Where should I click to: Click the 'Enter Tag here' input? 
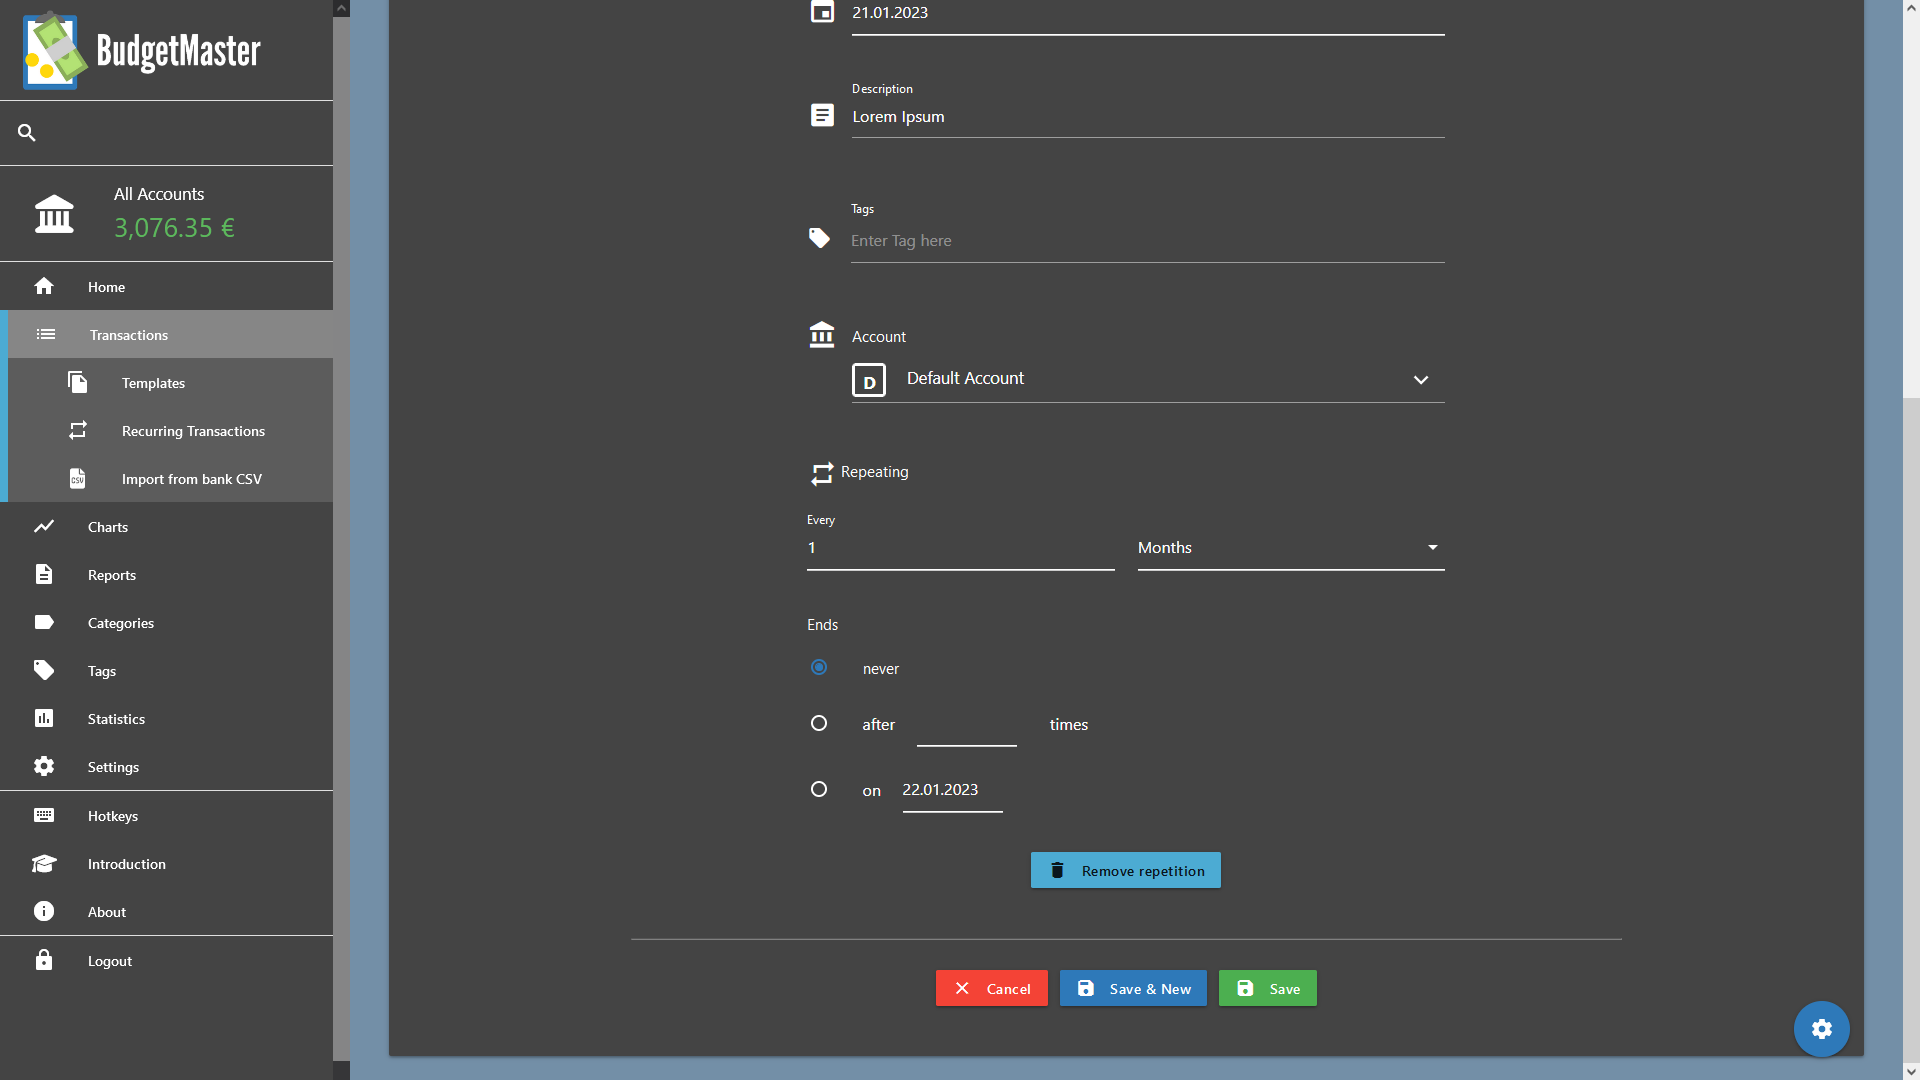point(1148,241)
